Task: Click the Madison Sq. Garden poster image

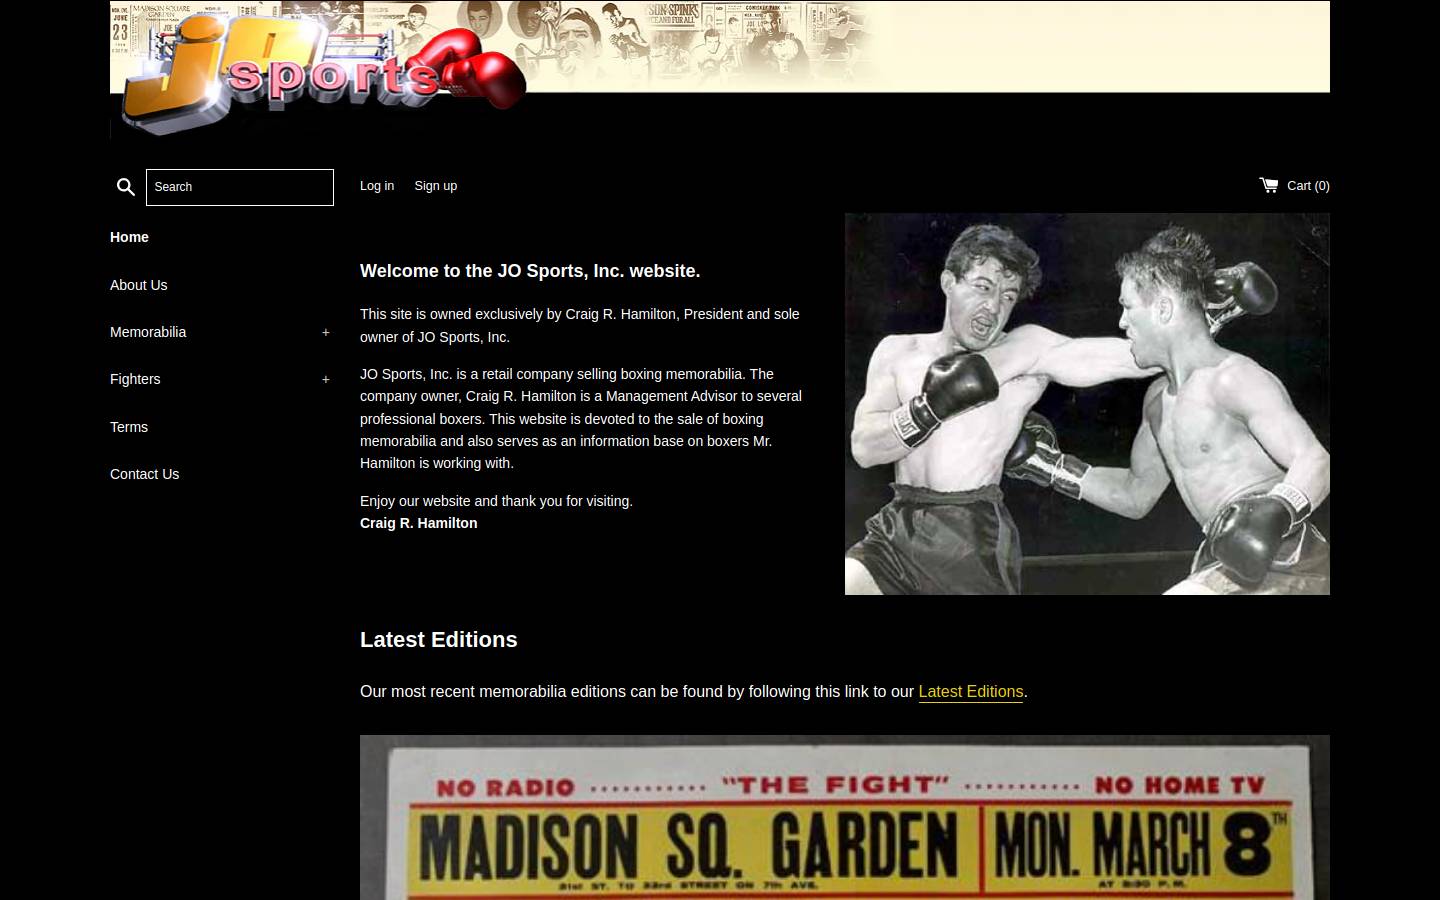Action: (845, 818)
